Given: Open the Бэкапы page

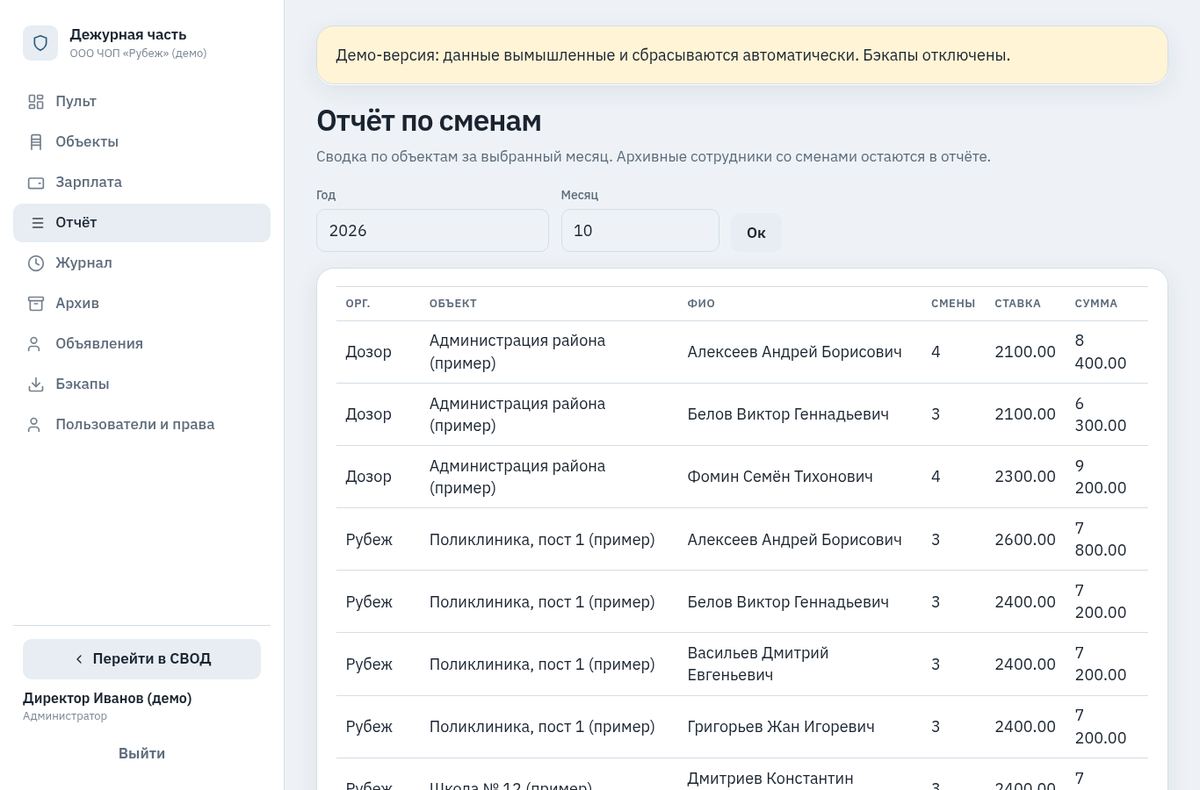Looking at the screenshot, I should (141, 384).
